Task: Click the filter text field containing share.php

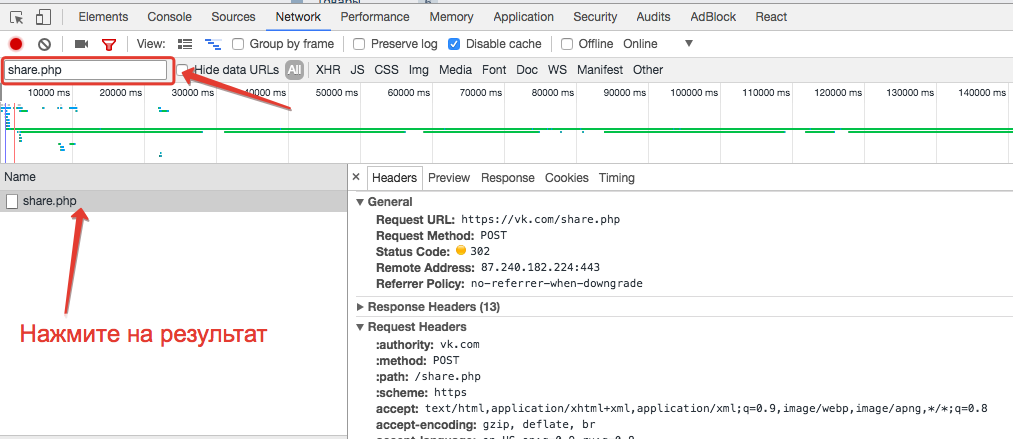Action: pyautogui.click(x=85, y=70)
